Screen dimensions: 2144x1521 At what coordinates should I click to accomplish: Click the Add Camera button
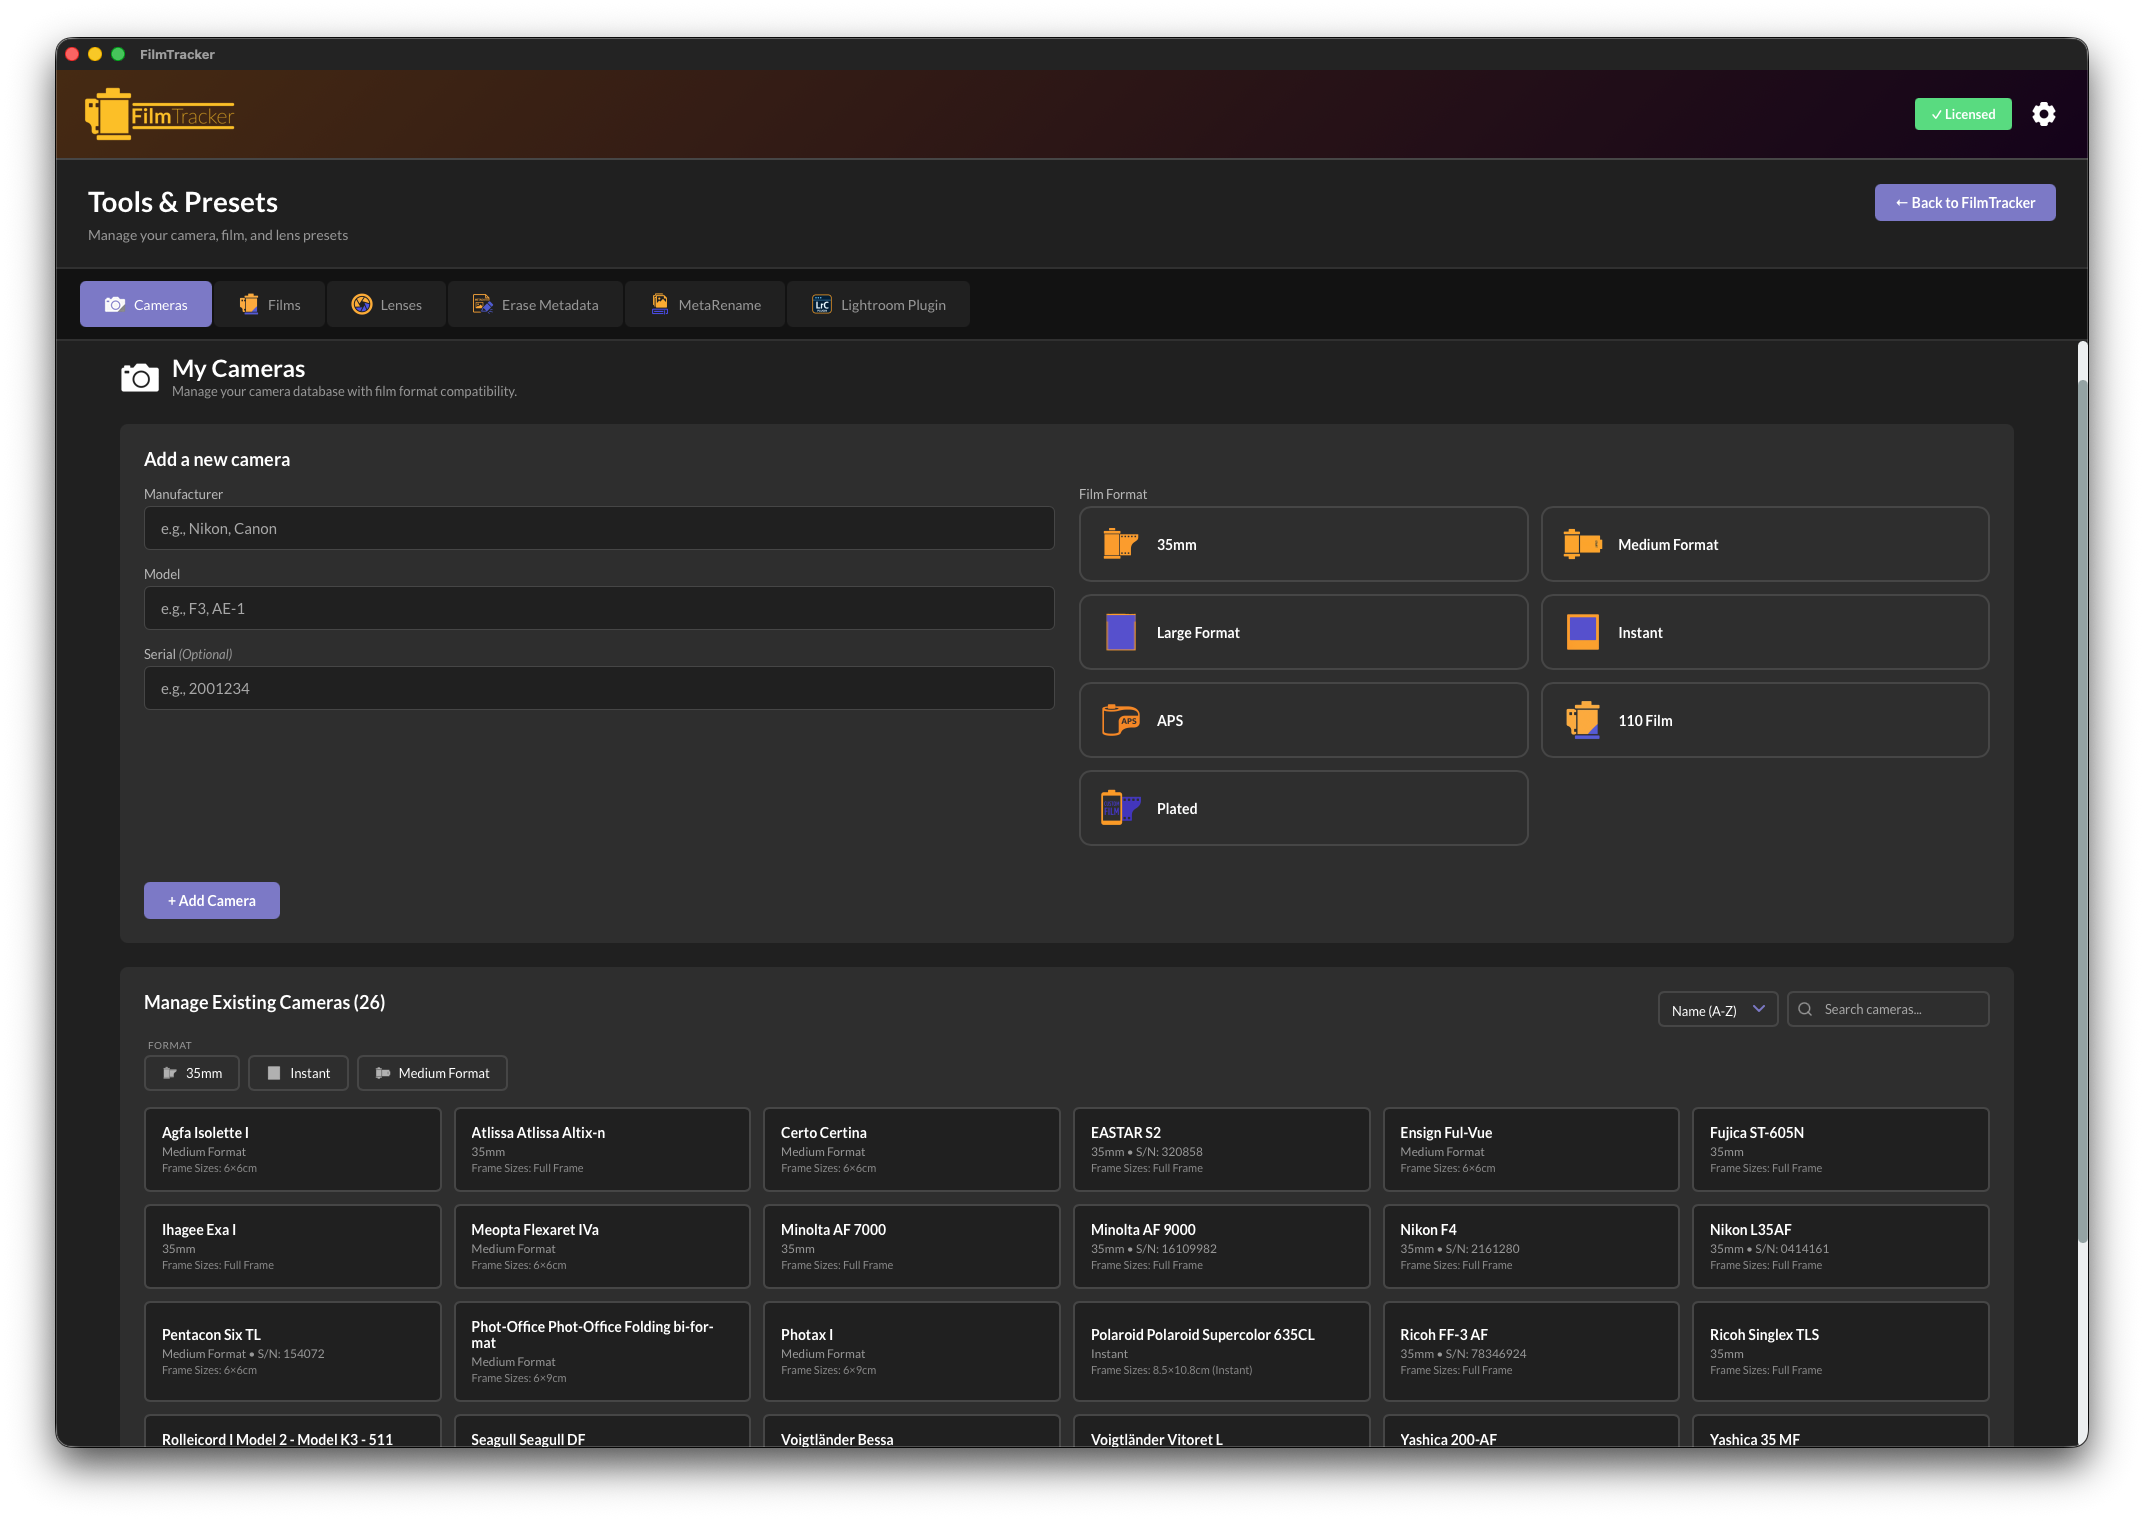coord(212,900)
